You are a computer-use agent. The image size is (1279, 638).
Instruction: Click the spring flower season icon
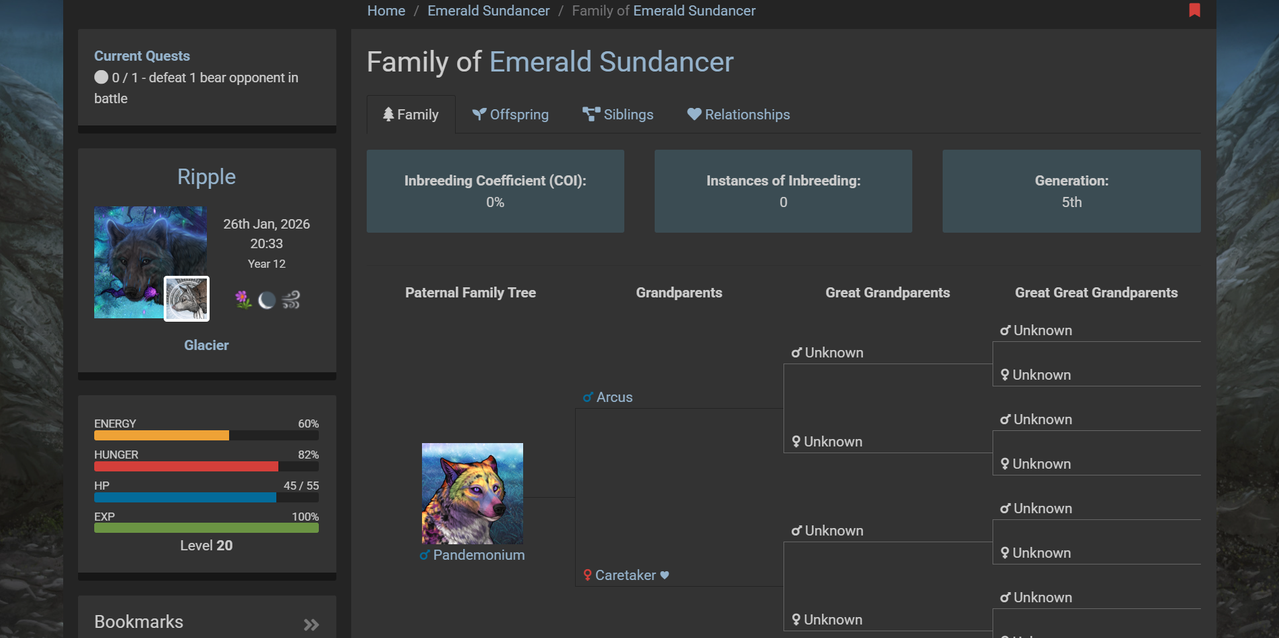(243, 300)
